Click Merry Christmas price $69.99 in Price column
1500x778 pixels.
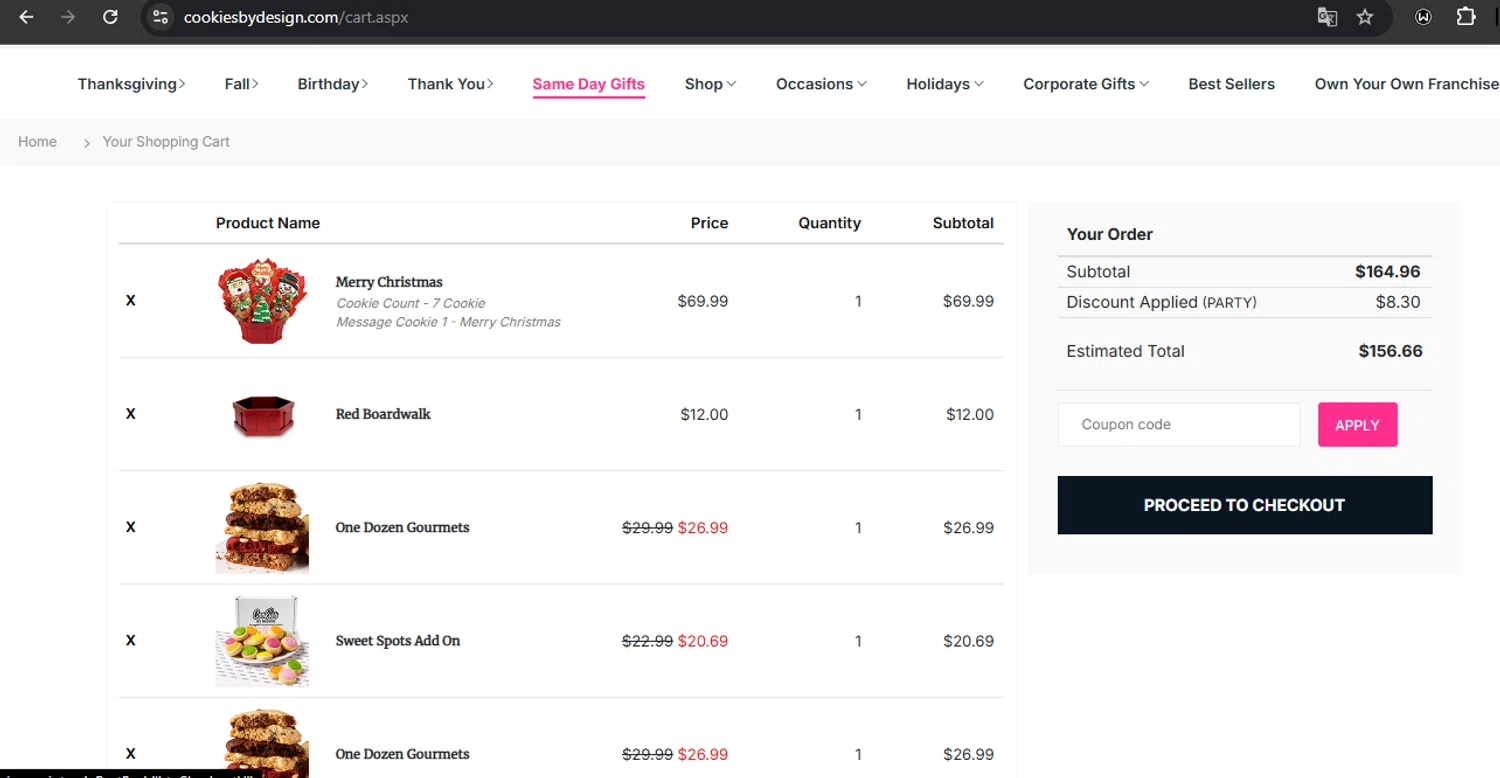coord(702,301)
